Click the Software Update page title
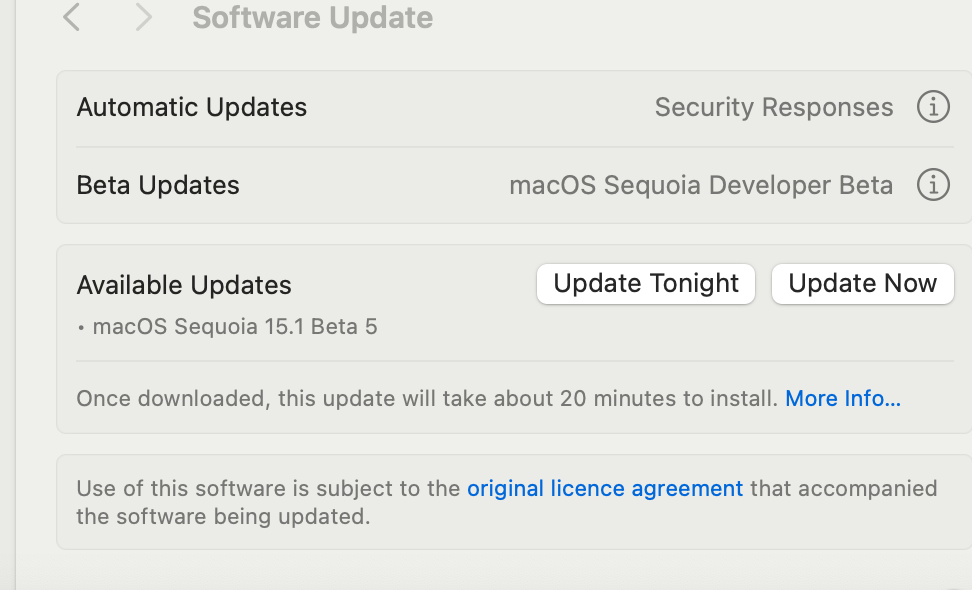 coord(312,18)
